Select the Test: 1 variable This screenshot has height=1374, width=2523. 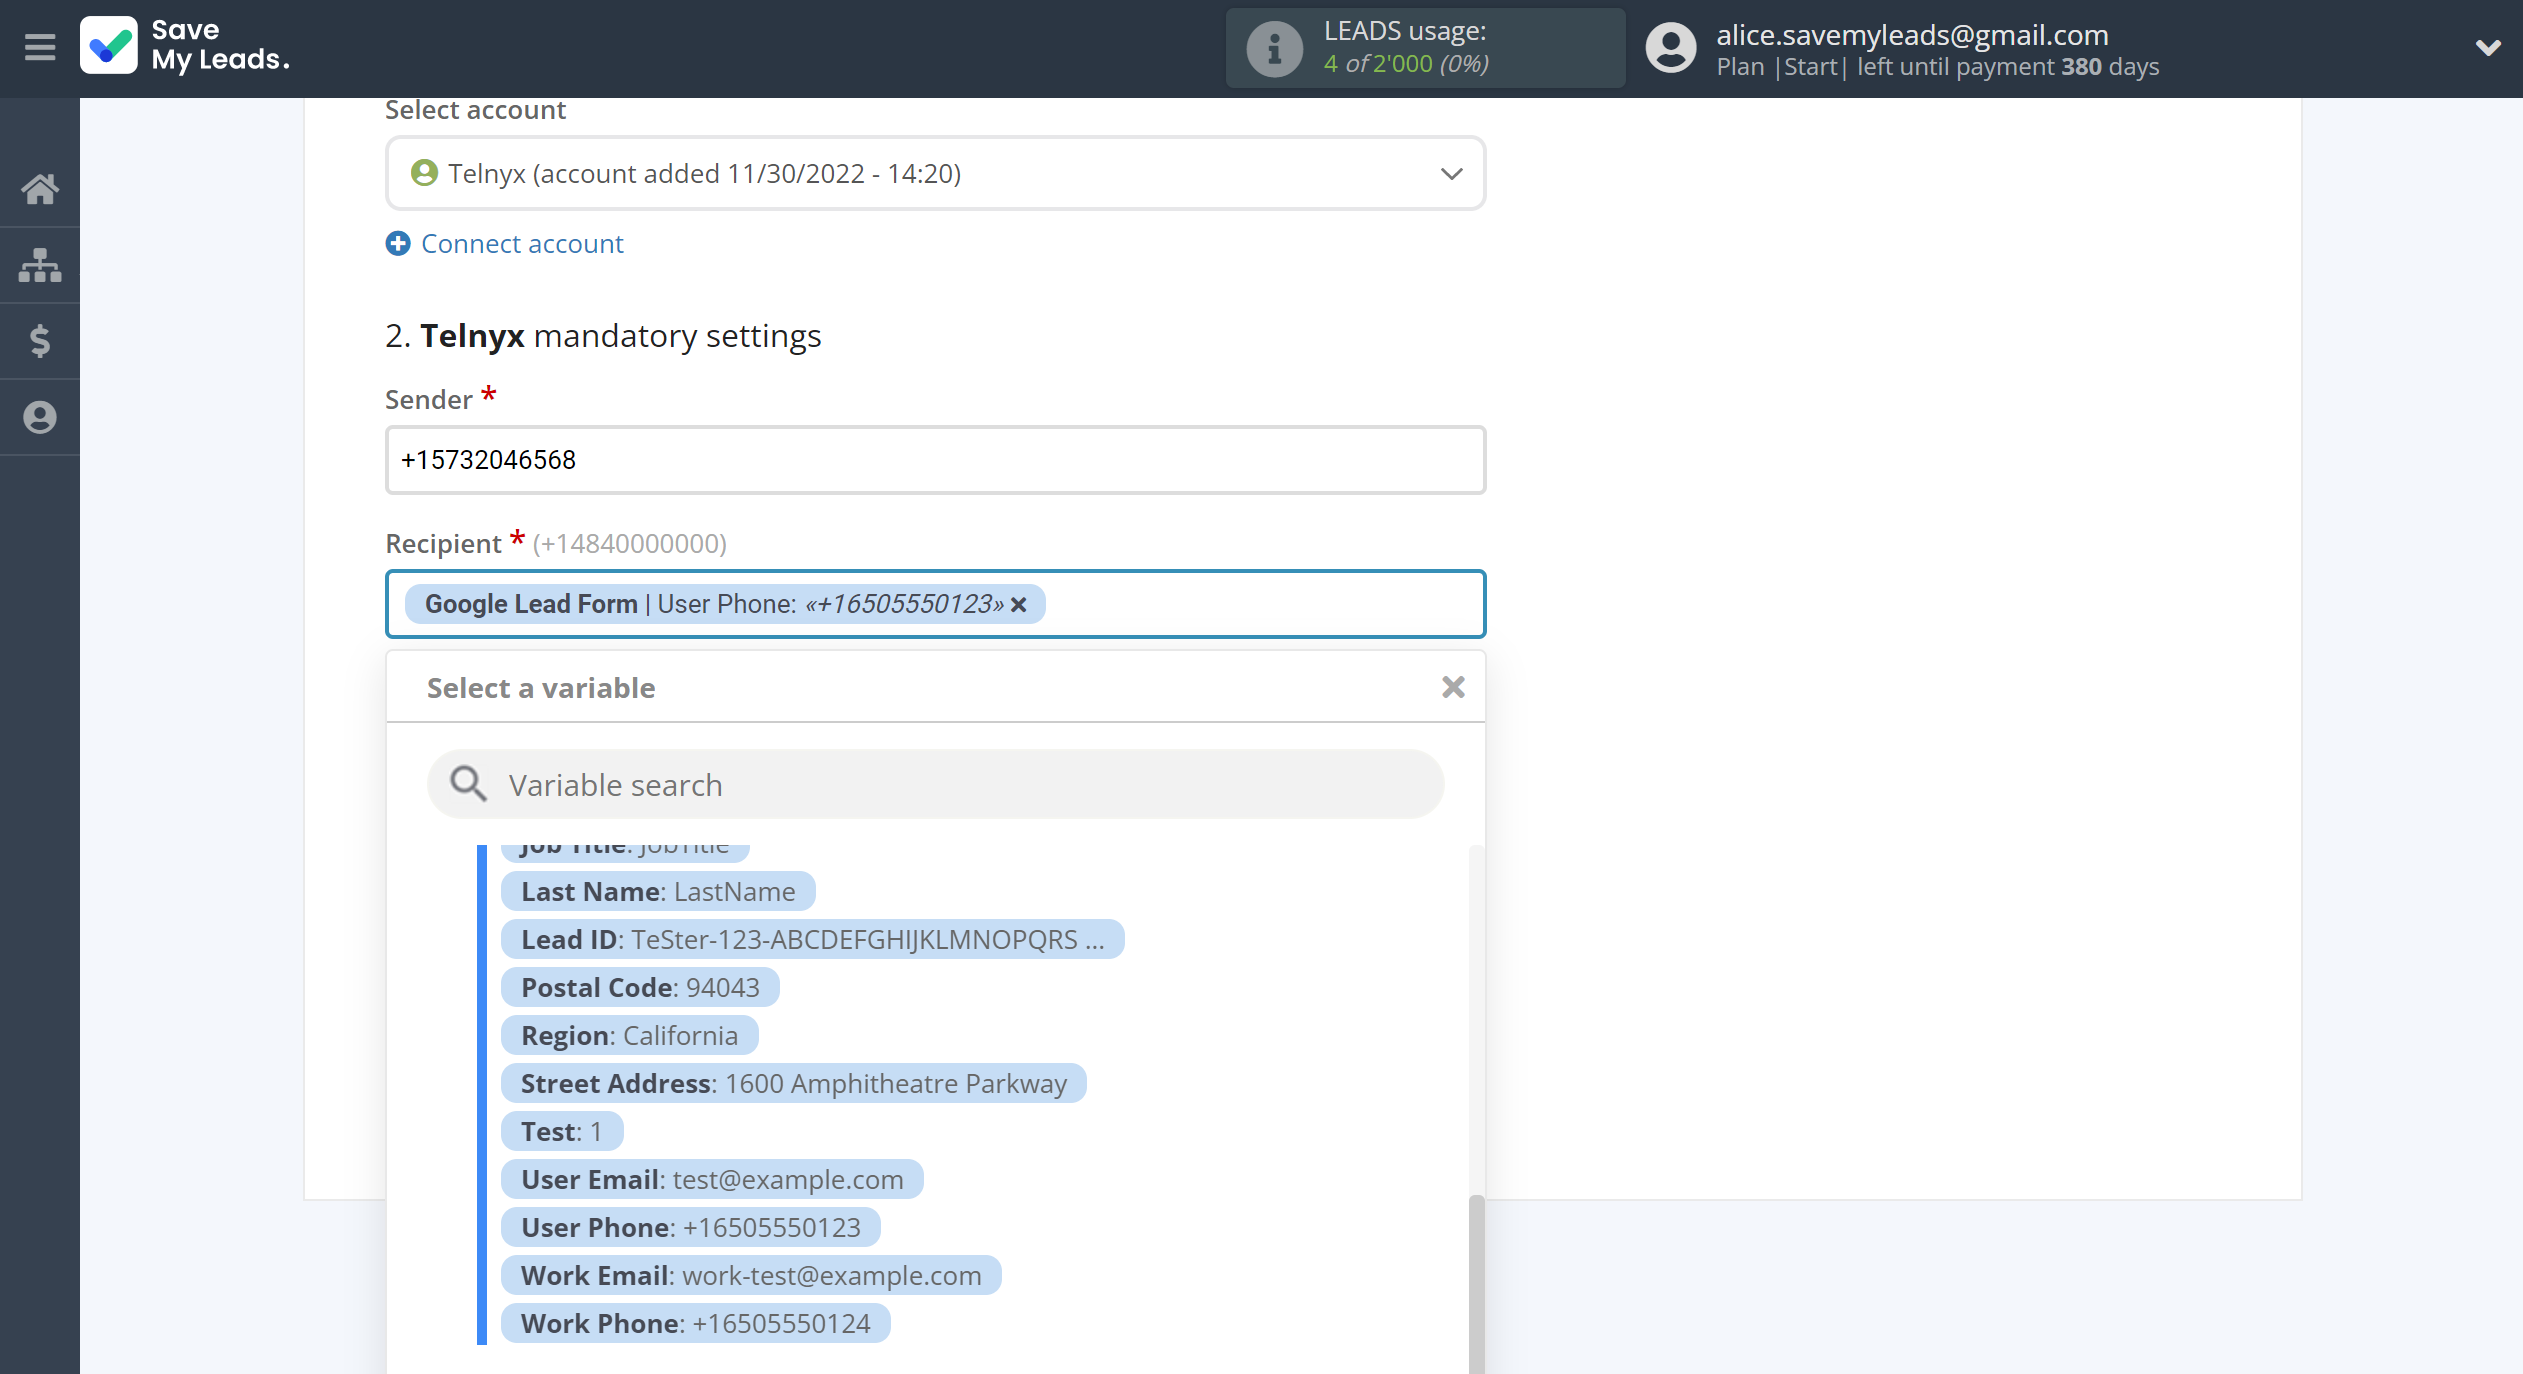[x=562, y=1132]
